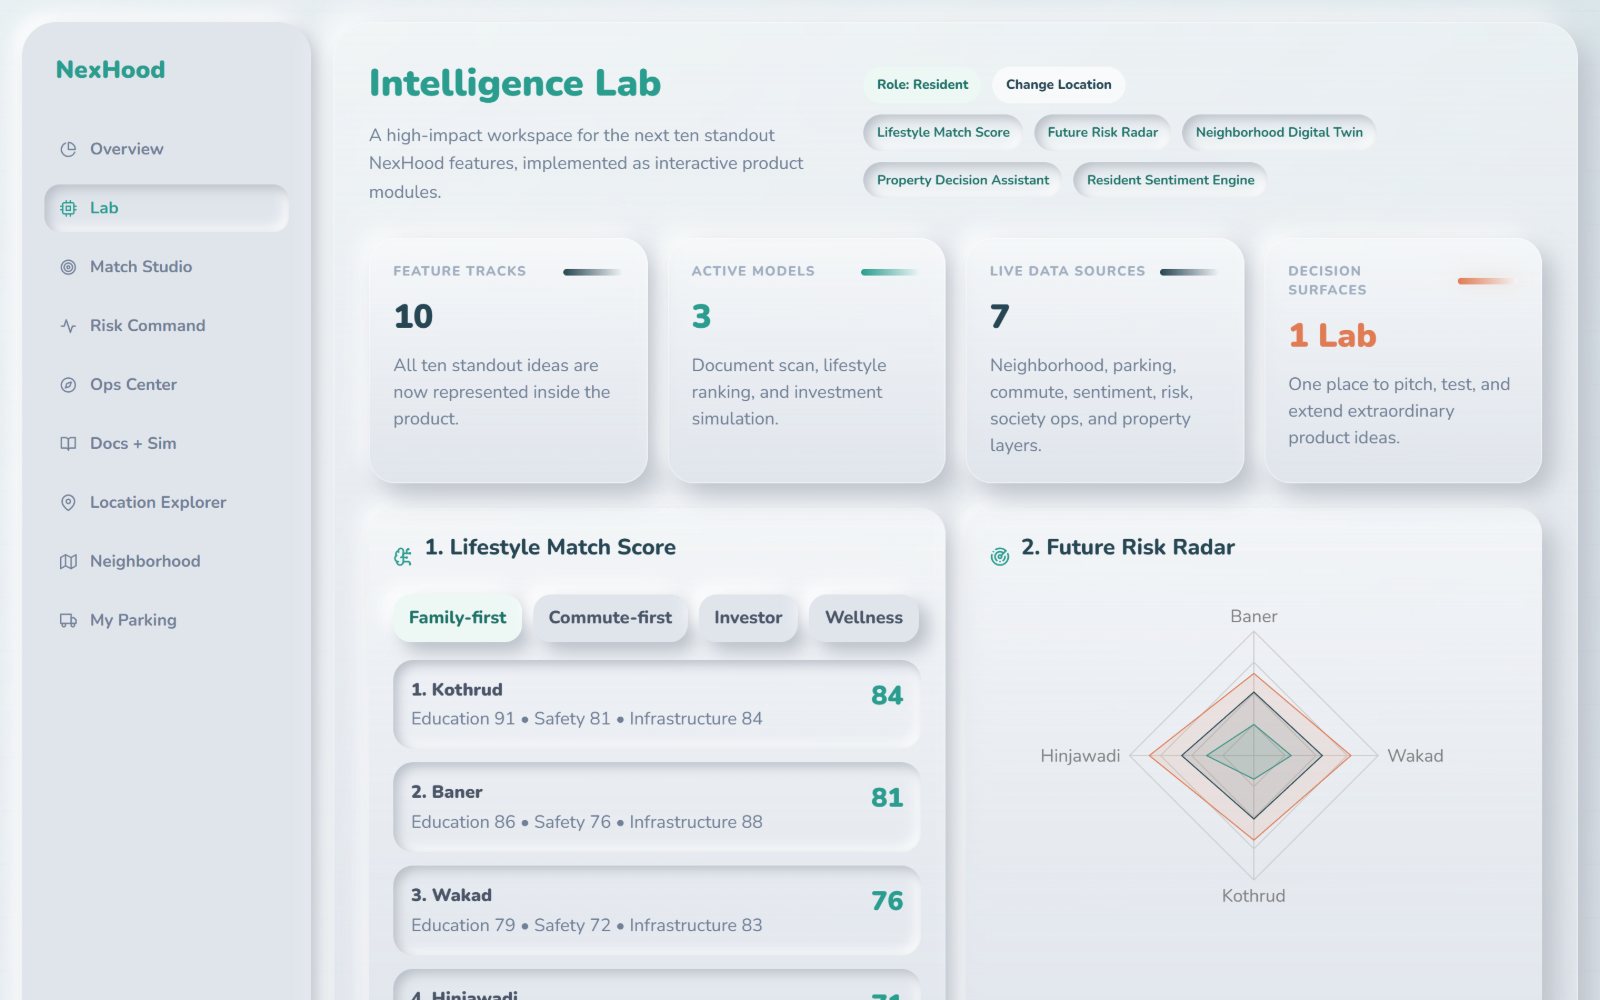Navigate to Ops Center

[166, 385]
